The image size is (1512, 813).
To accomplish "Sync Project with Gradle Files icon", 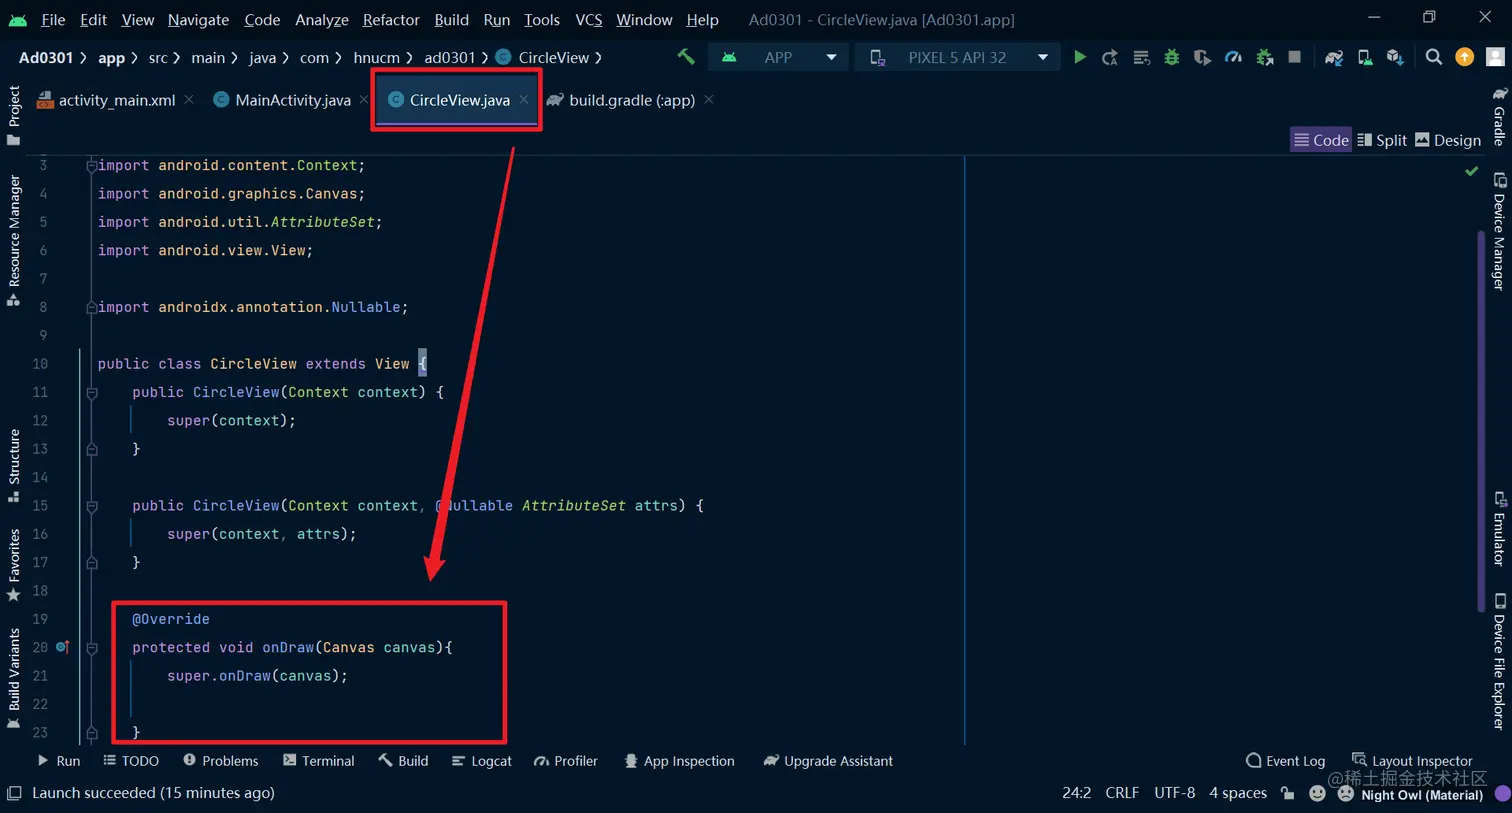I will tap(1334, 57).
